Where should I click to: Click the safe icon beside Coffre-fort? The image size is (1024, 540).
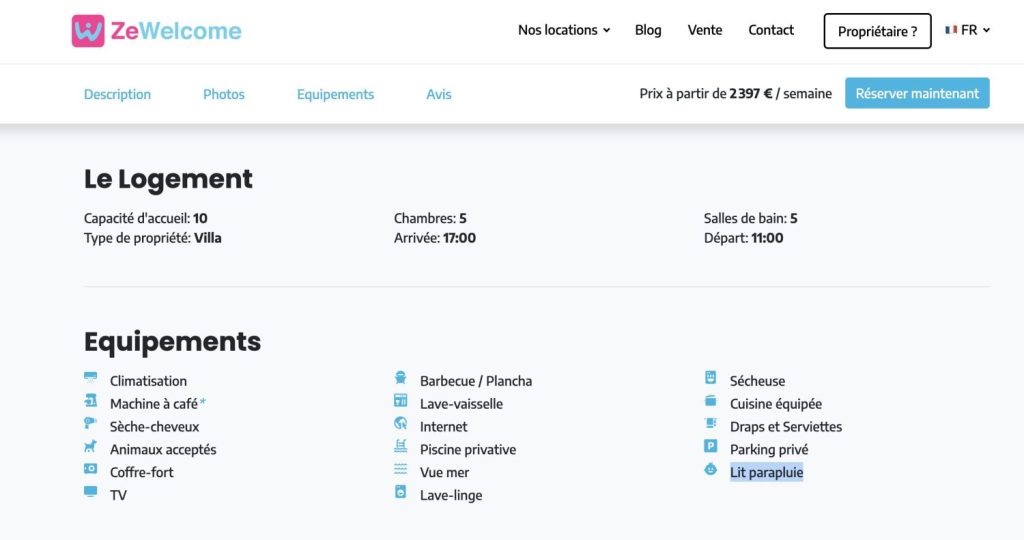(x=90, y=469)
